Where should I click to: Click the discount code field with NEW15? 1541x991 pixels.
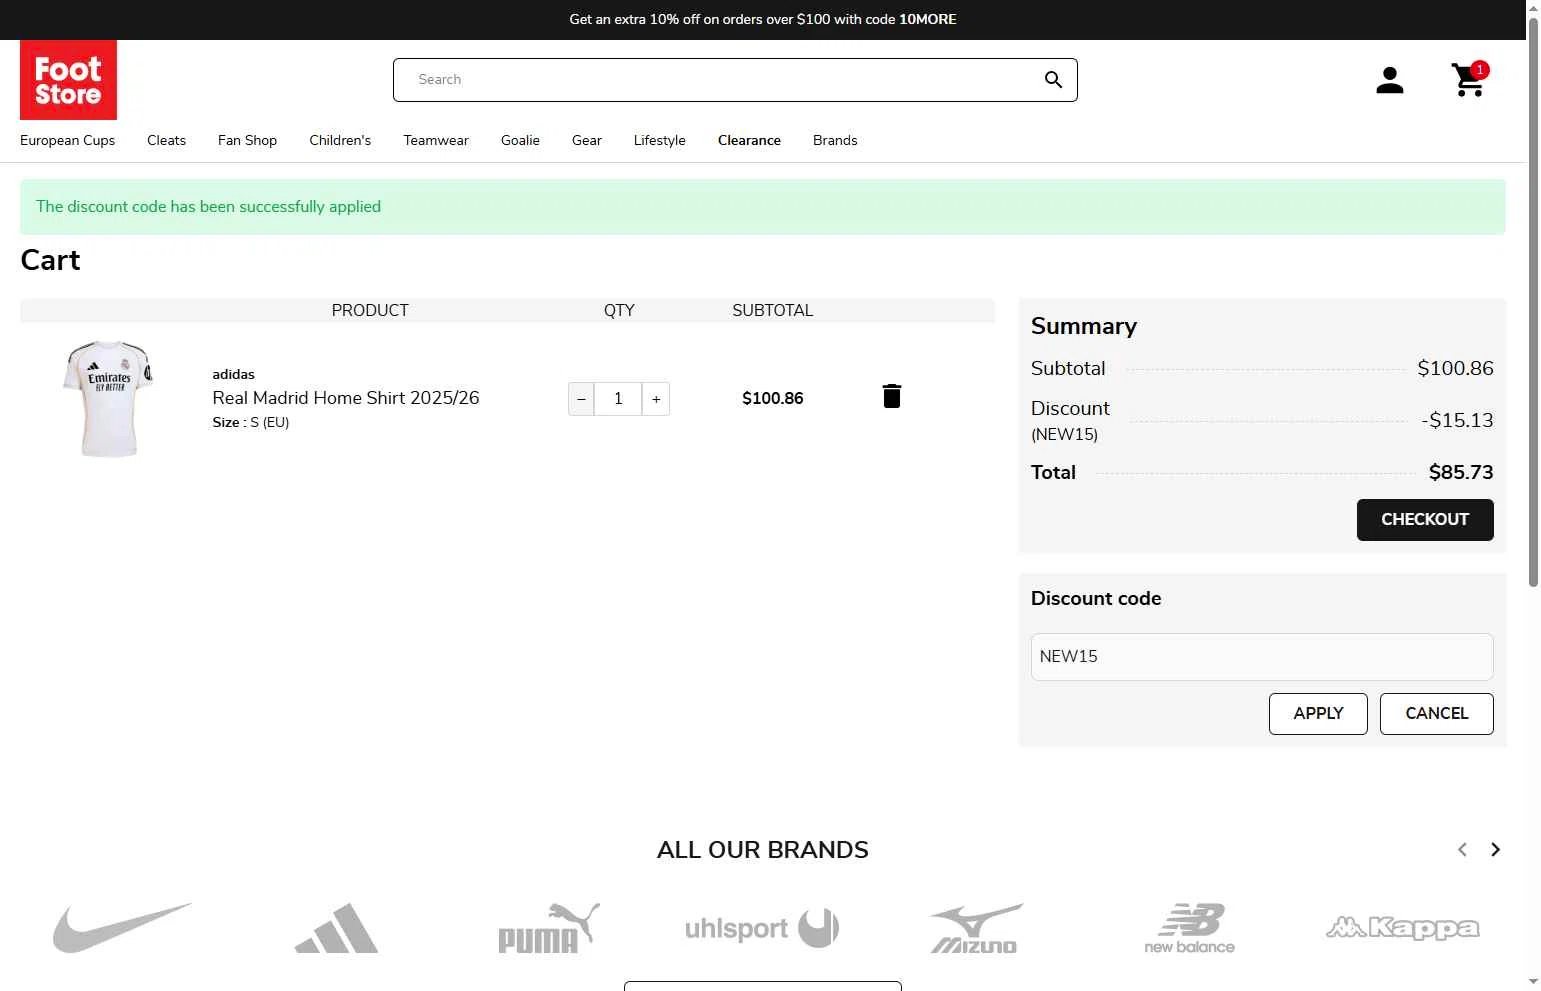[1262, 657]
